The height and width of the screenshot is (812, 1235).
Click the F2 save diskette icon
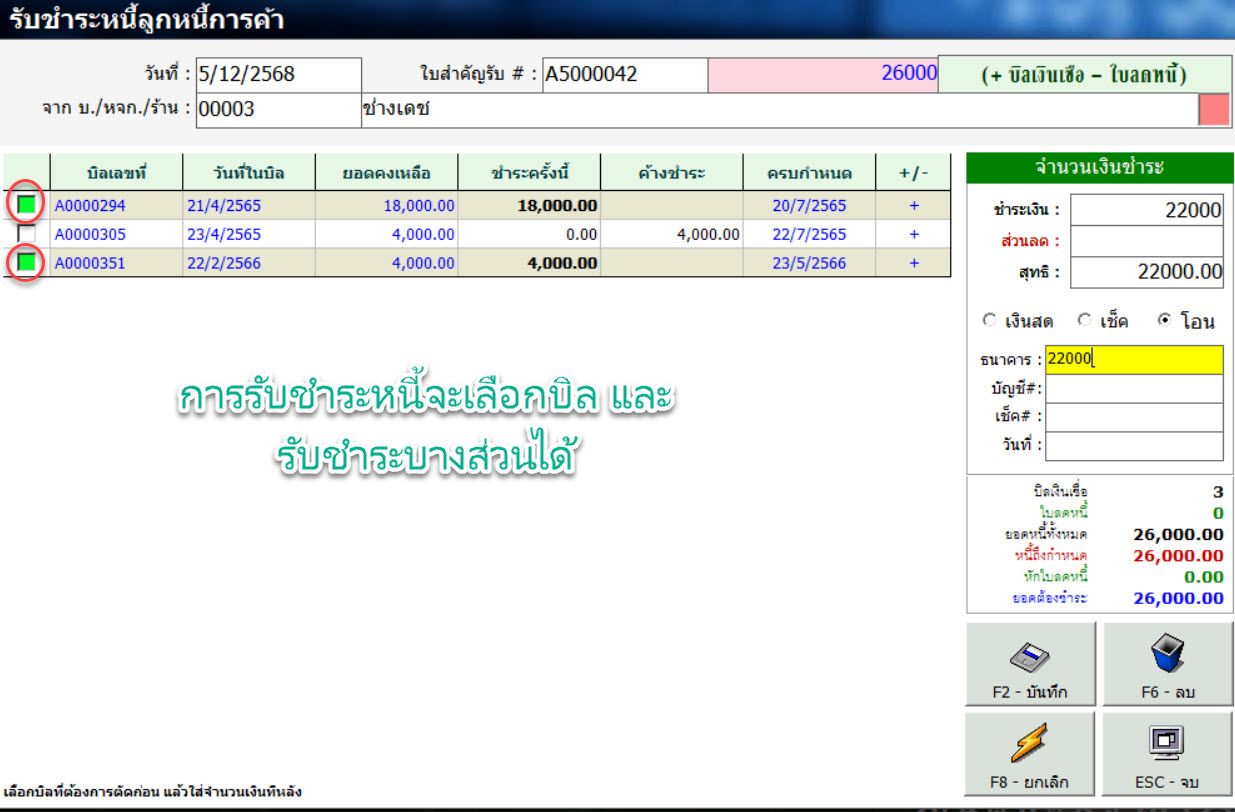click(x=1030, y=656)
